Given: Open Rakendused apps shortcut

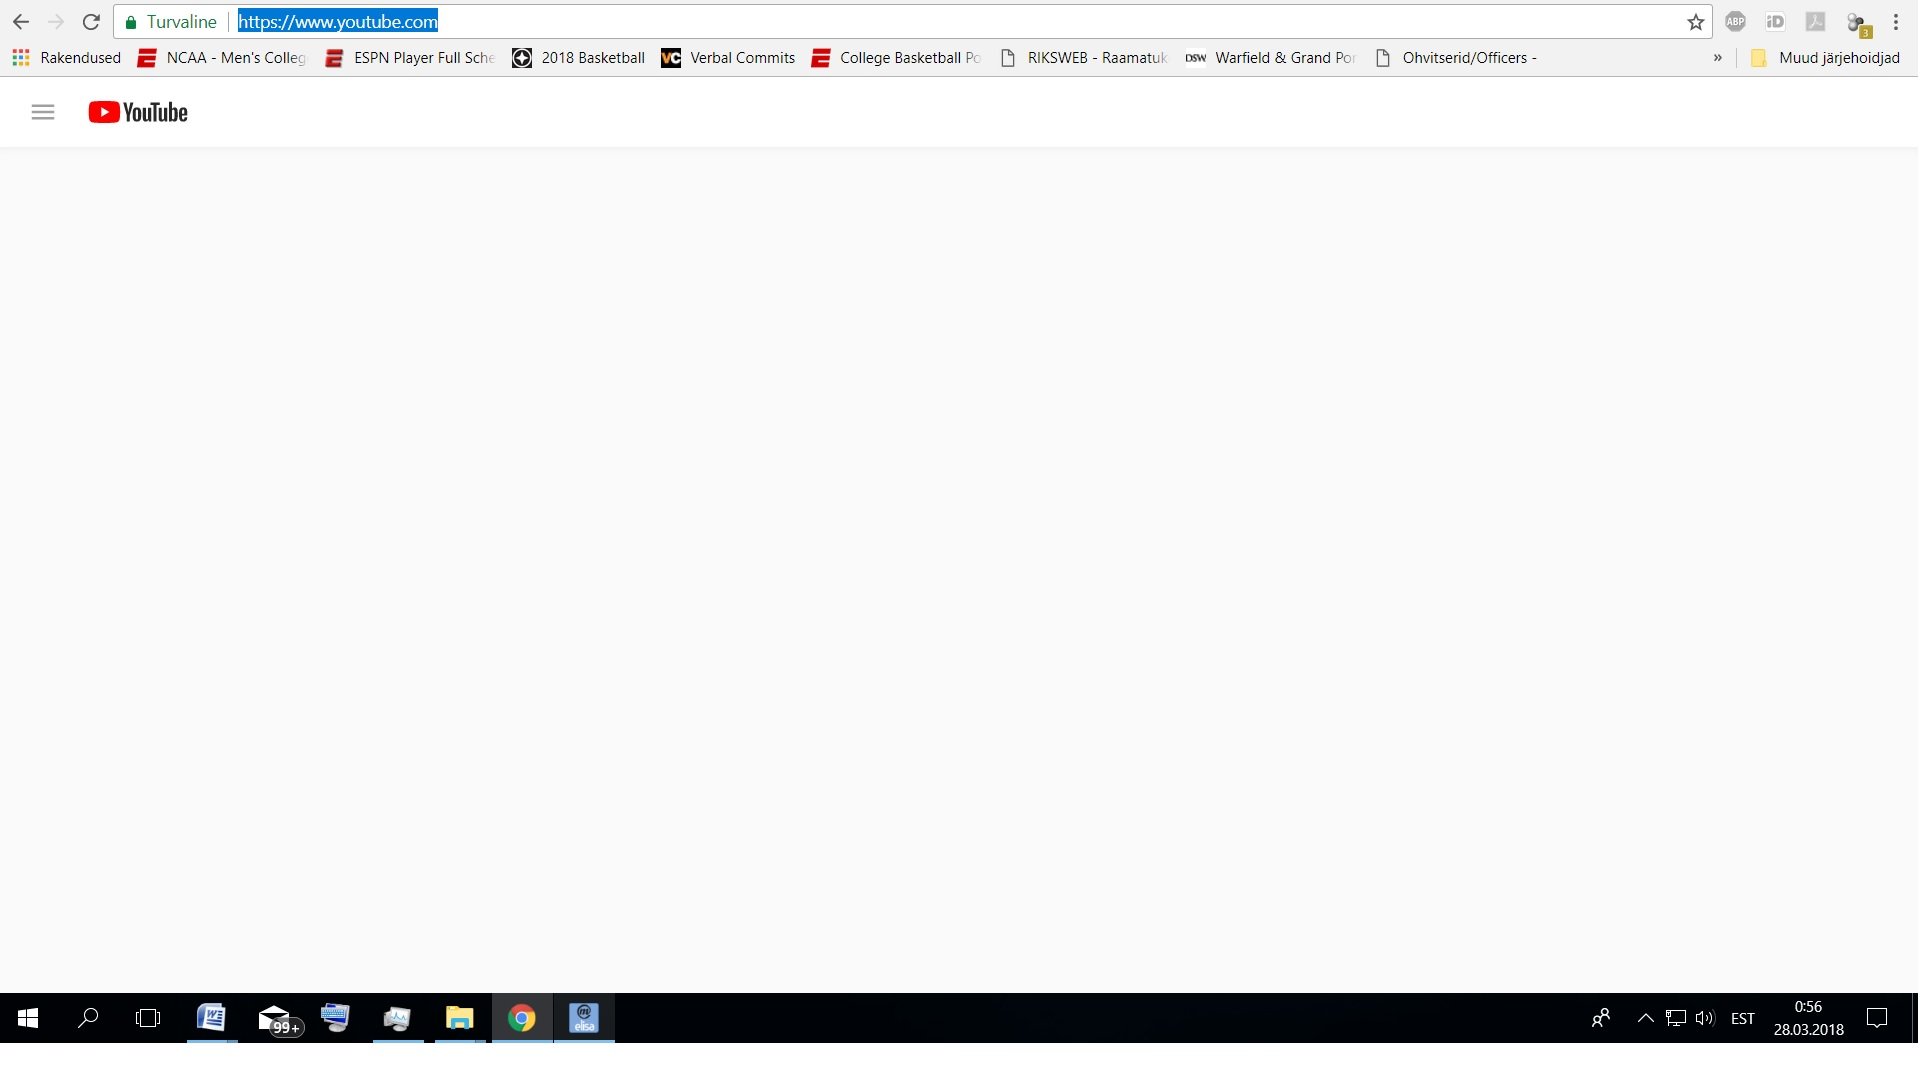Looking at the screenshot, I should click(67, 58).
